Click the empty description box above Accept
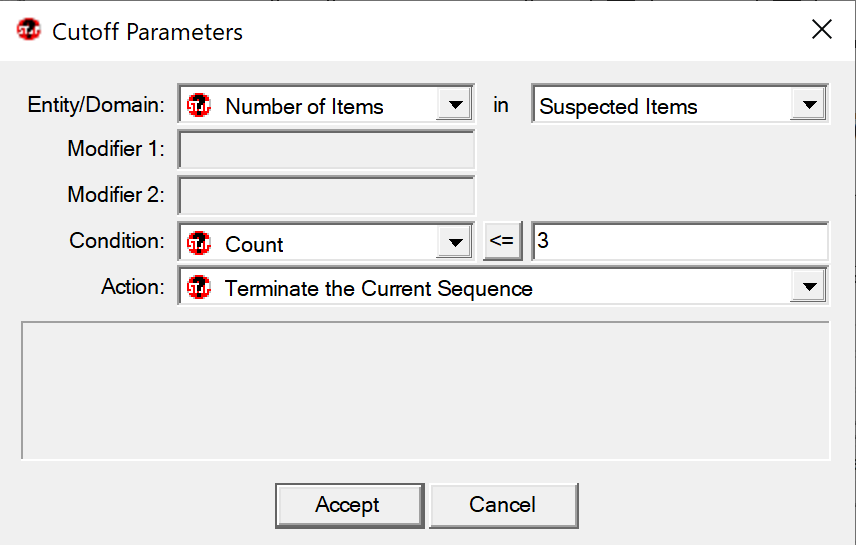 click(x=426, y=390)
